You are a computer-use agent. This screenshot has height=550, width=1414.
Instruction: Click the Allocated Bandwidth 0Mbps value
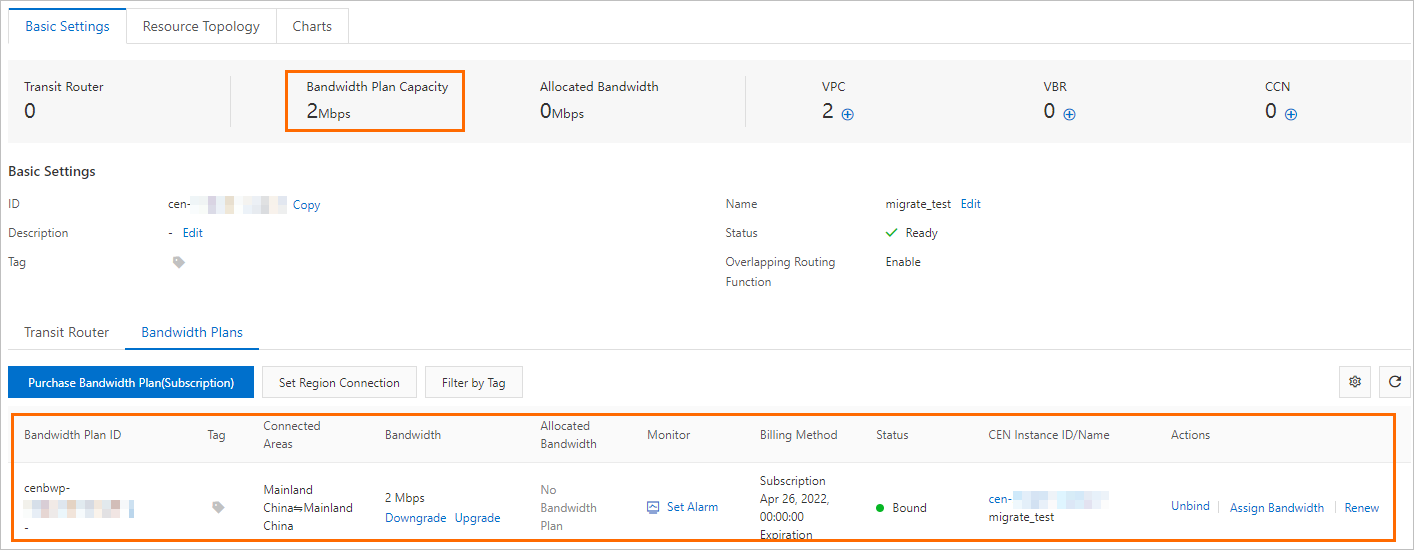(562, 111)
